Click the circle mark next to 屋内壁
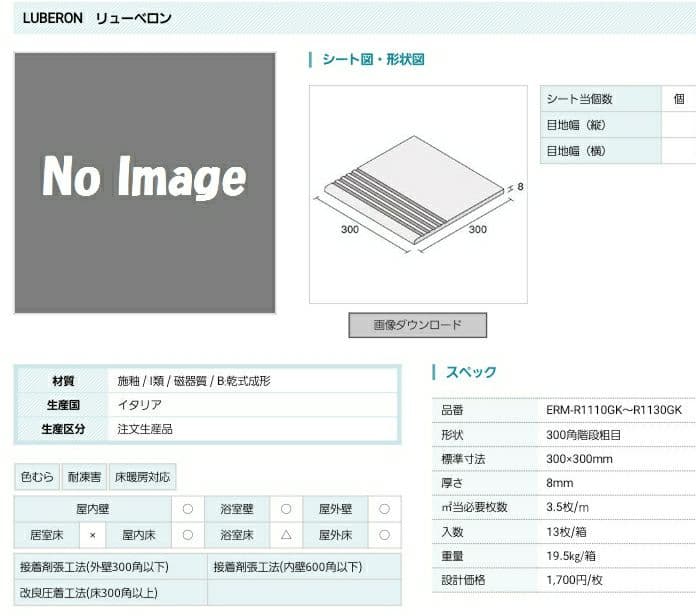696x616 pixels. [x=188, y=509]
